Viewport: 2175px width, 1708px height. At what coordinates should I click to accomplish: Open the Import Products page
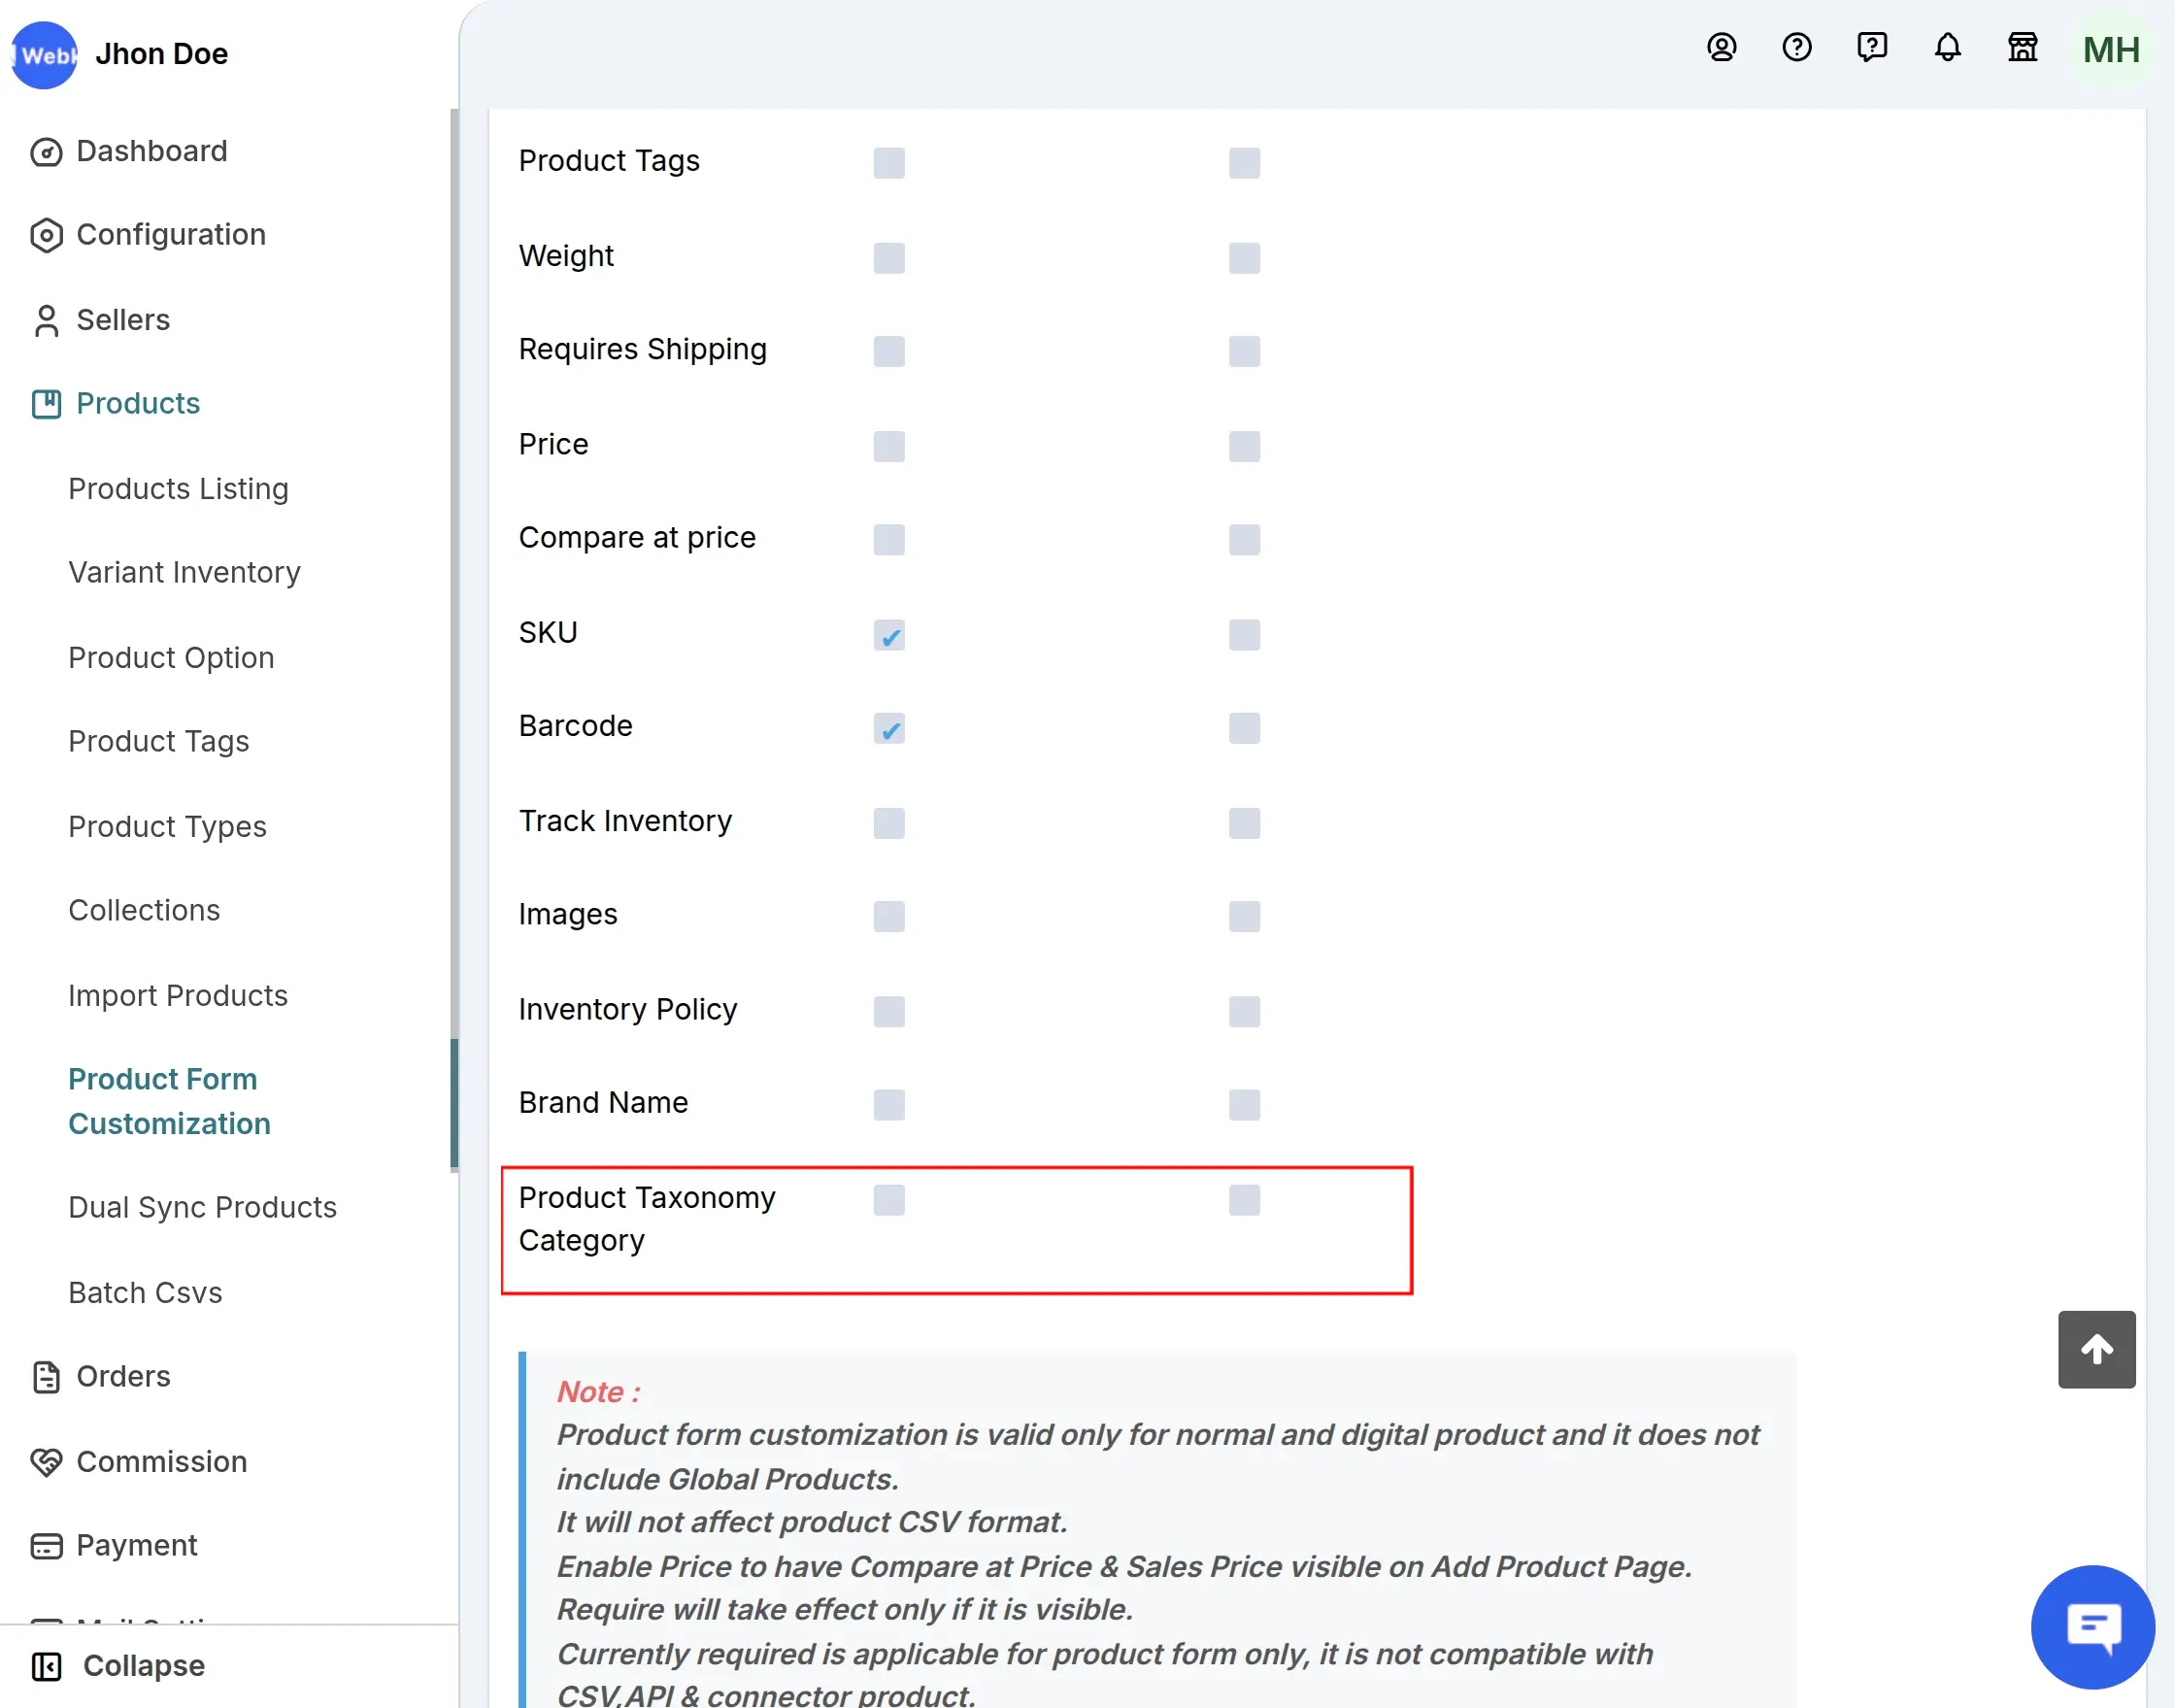click(x=176, y=995)
